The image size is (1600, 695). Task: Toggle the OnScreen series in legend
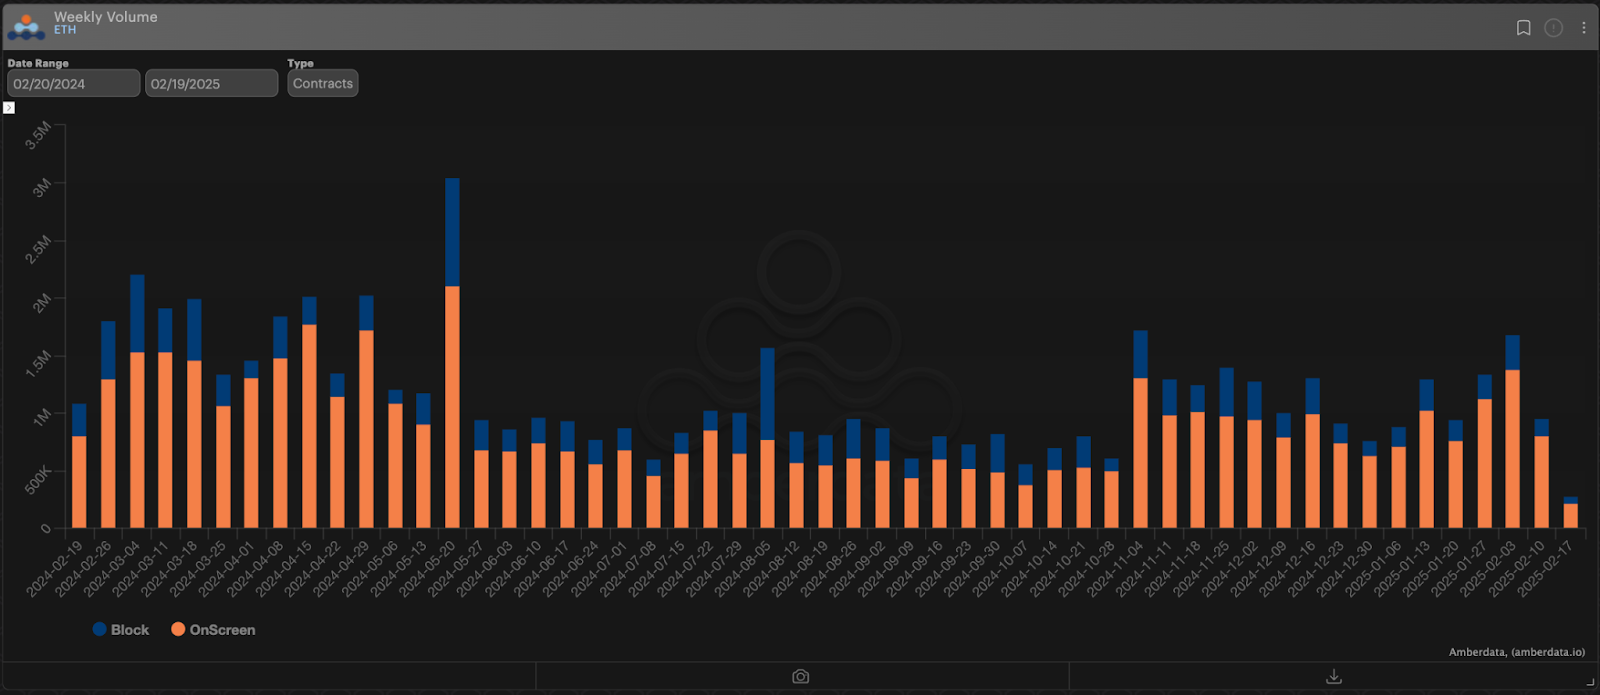(x=222, y=630)
